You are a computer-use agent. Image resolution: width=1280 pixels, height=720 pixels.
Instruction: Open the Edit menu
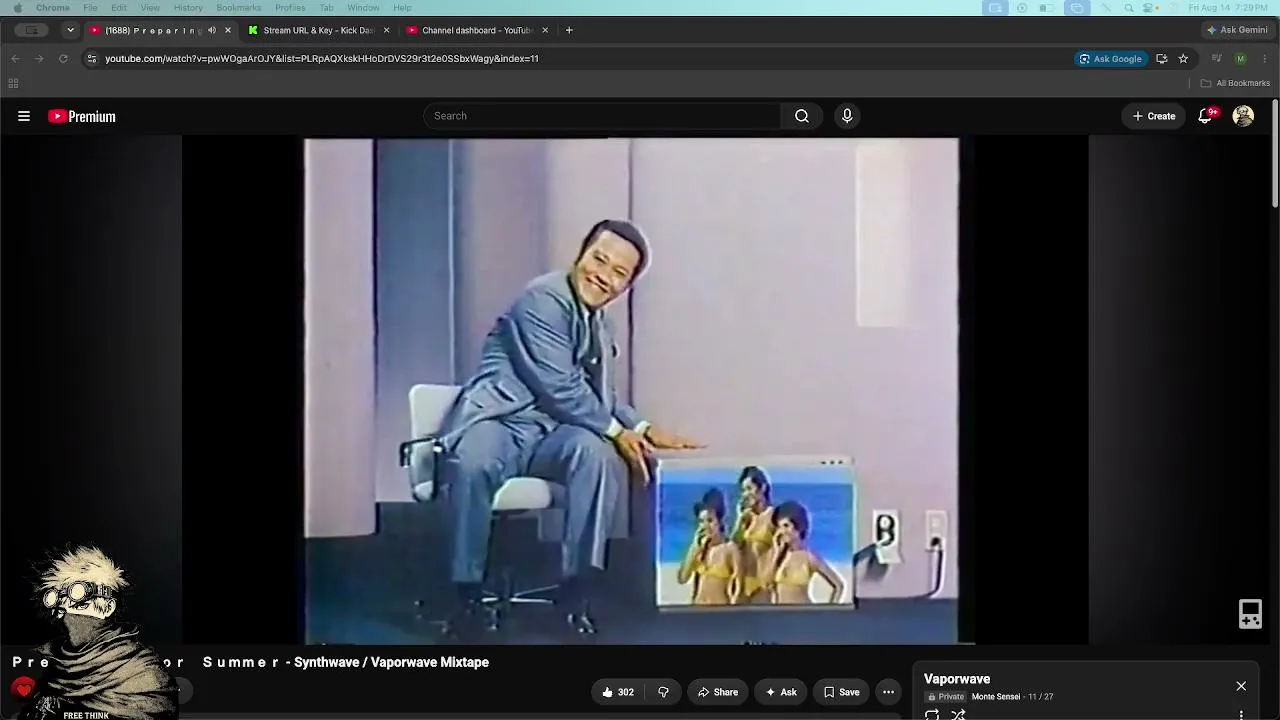coord(119,8)
